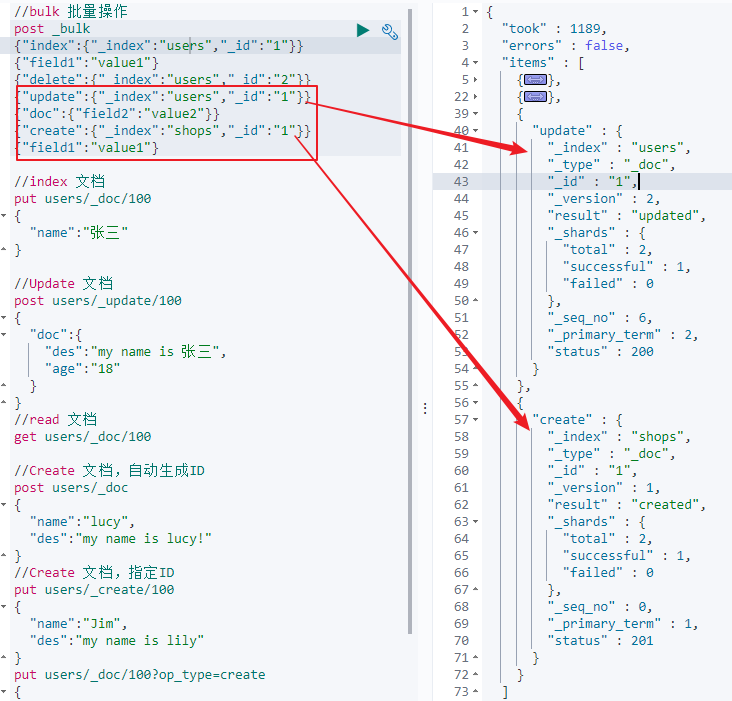Click the put users/_doc/100?op_type=create line

click(140, 675)
